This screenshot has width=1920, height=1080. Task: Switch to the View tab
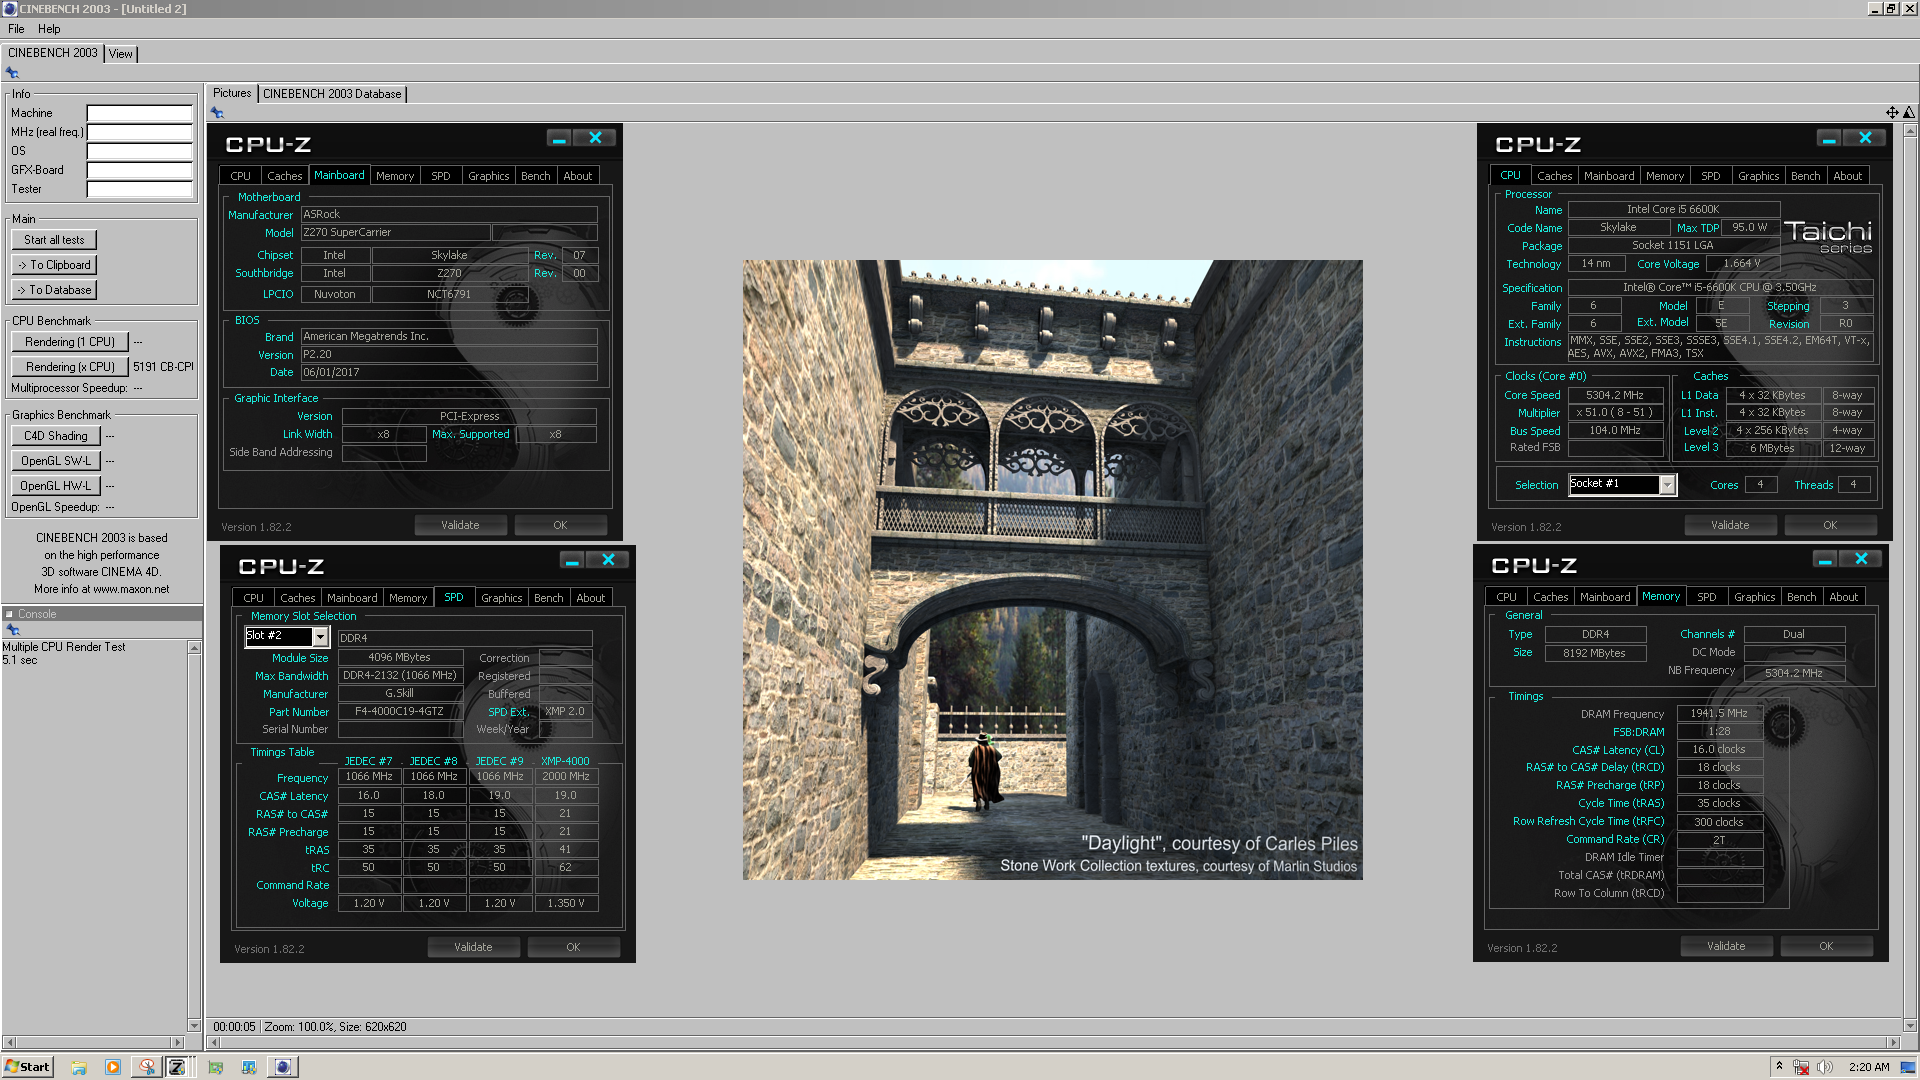(121, 54)
